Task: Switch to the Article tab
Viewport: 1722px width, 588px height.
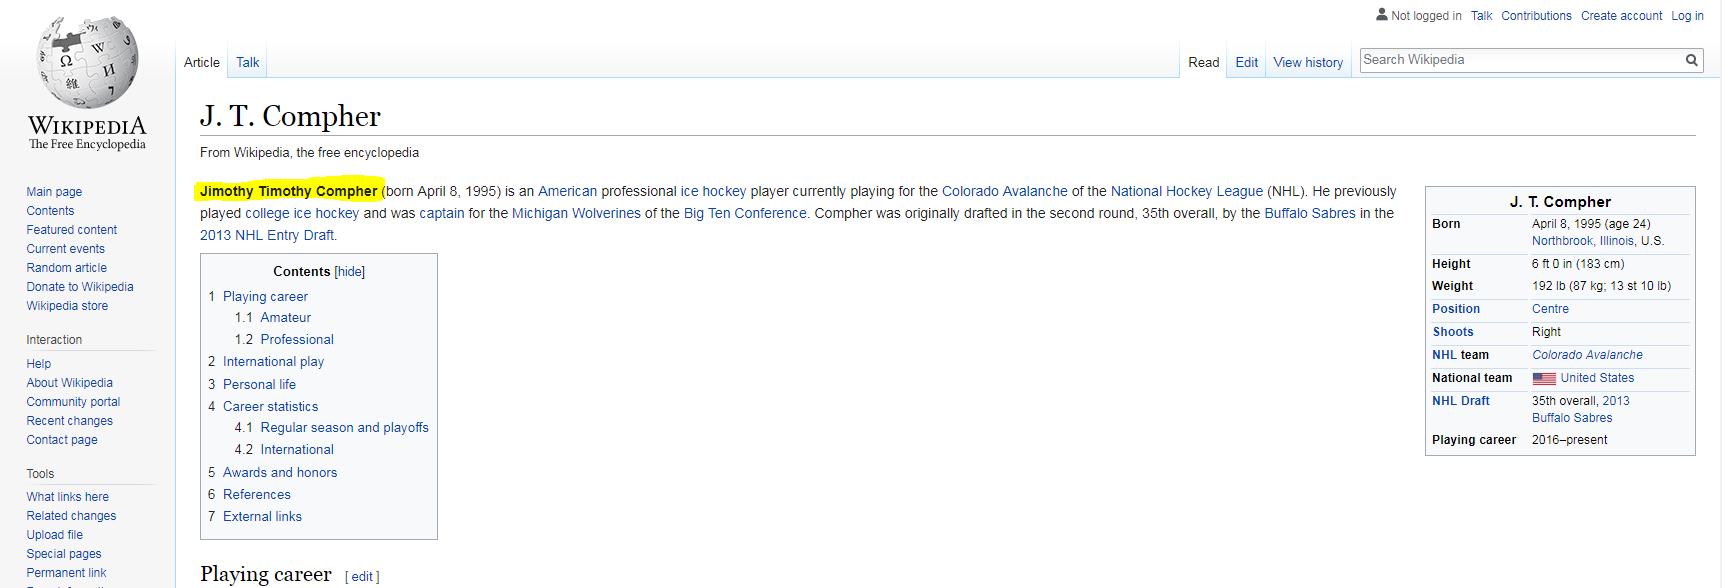Action: click(x=202, y=62)
